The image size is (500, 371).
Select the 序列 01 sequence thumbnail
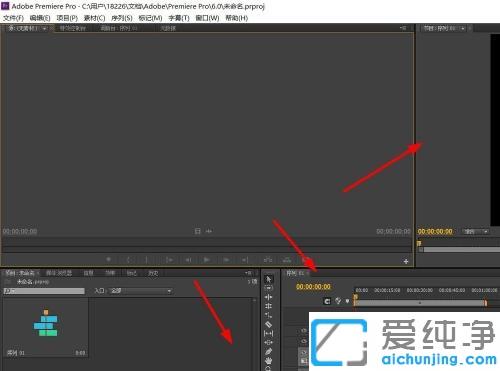pos(46,323)
